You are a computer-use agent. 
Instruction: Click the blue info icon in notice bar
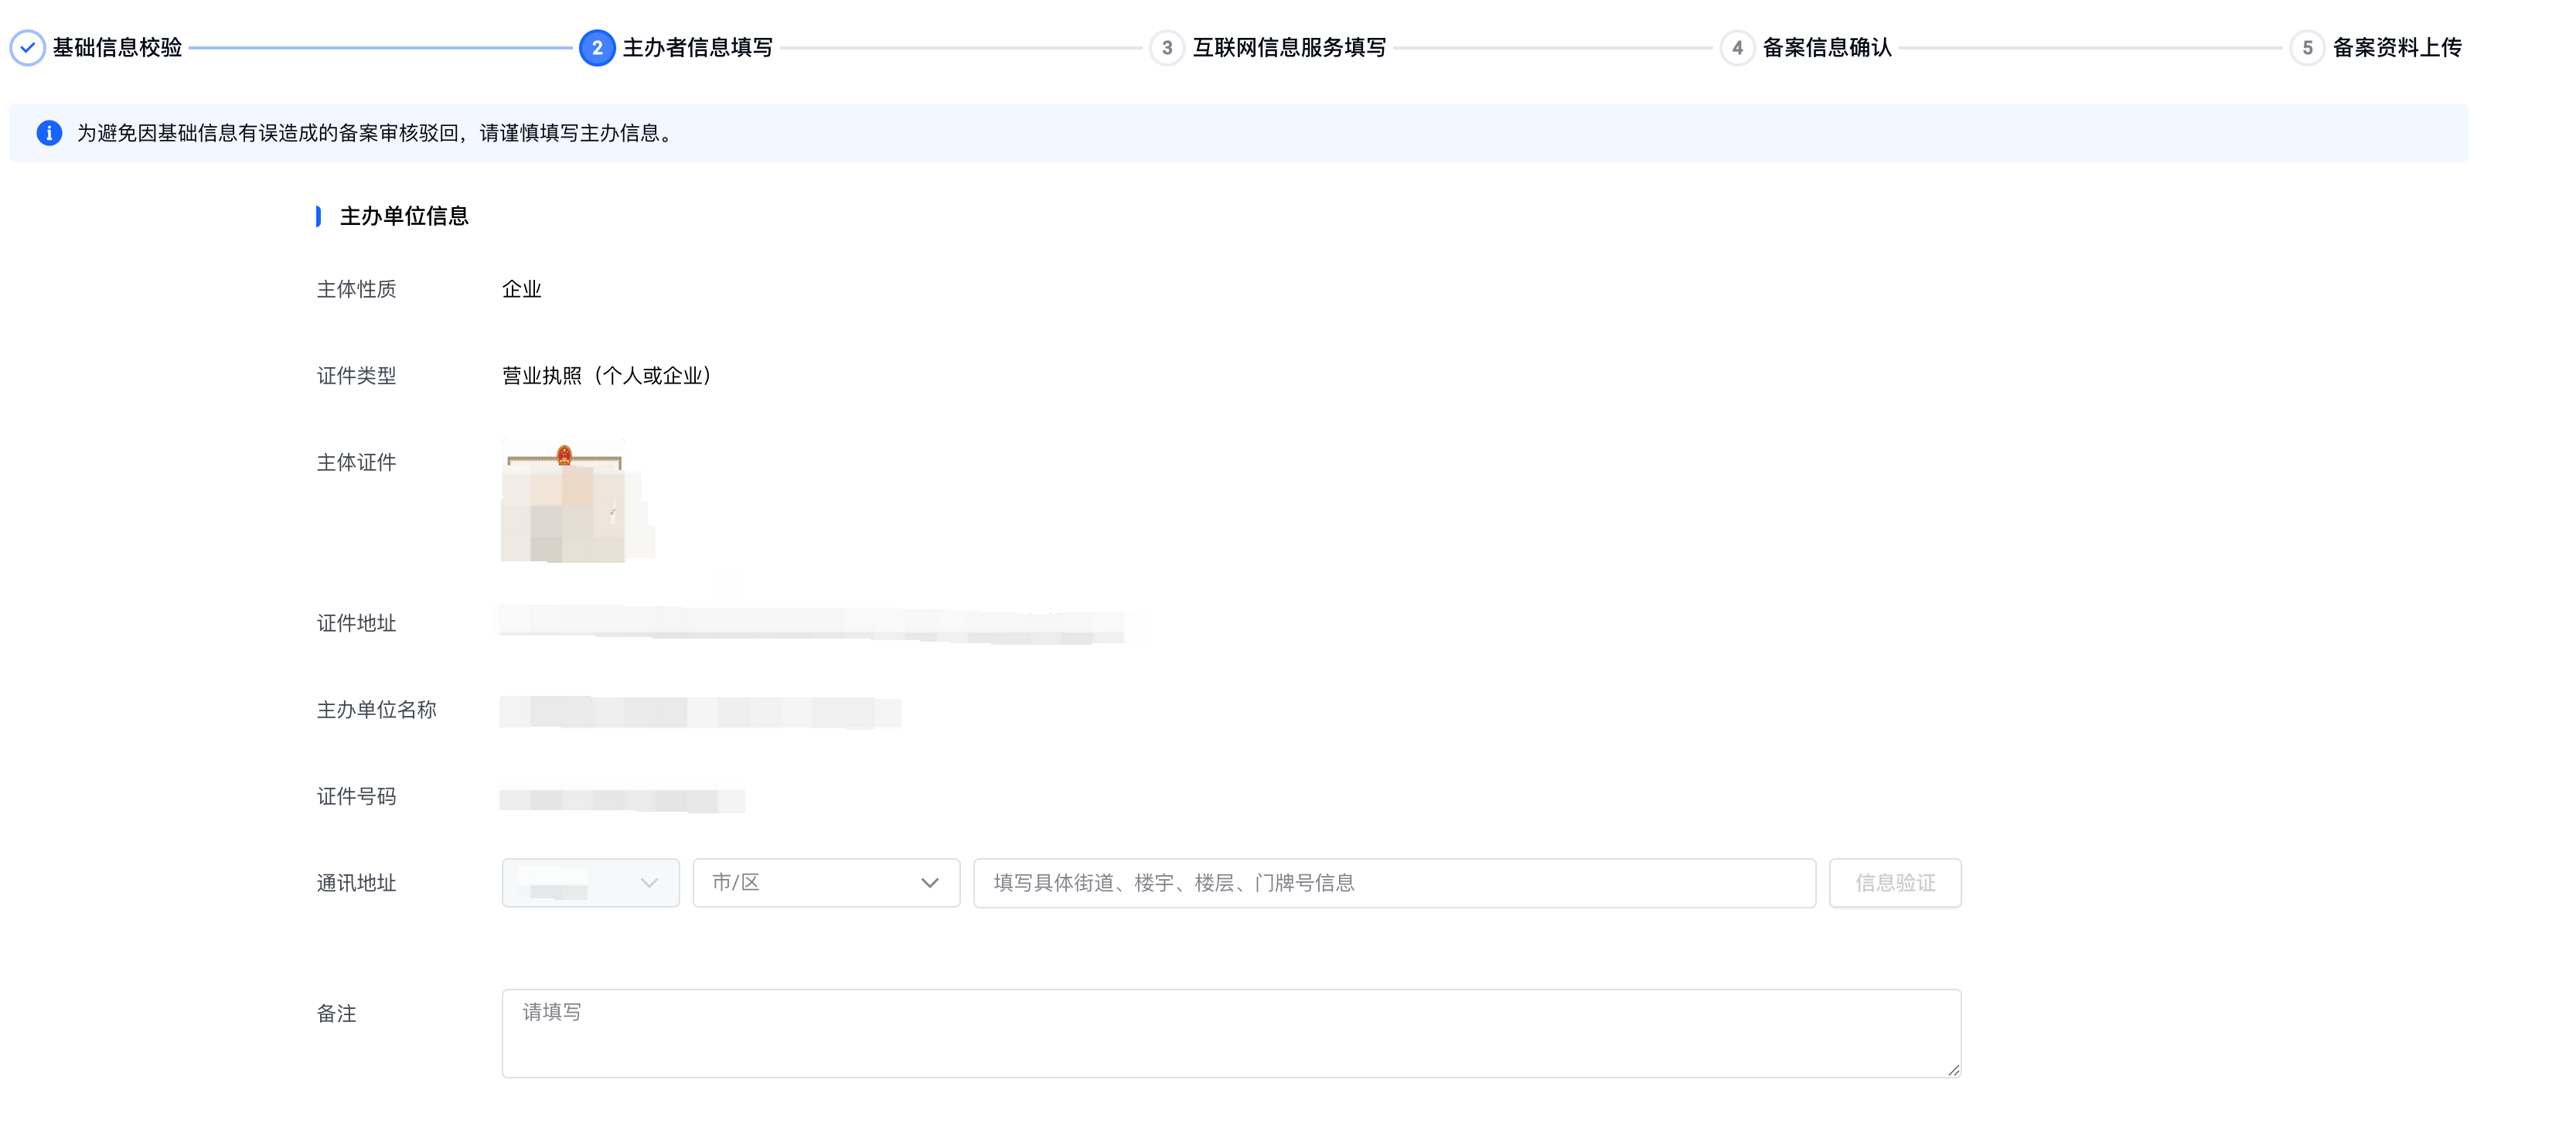point(49,133)
